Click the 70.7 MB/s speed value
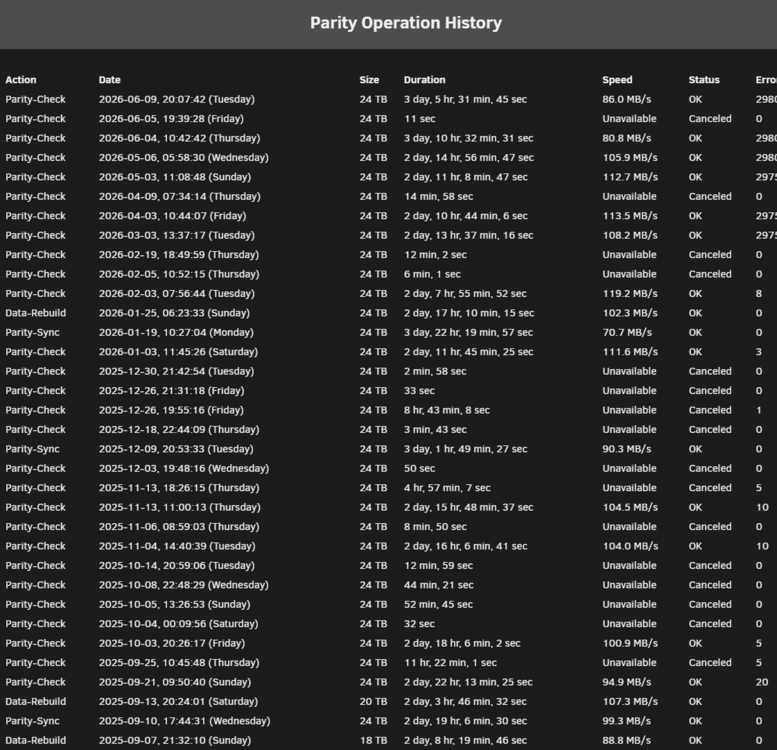This screenshot has height=750, width=777. (627, 332)
